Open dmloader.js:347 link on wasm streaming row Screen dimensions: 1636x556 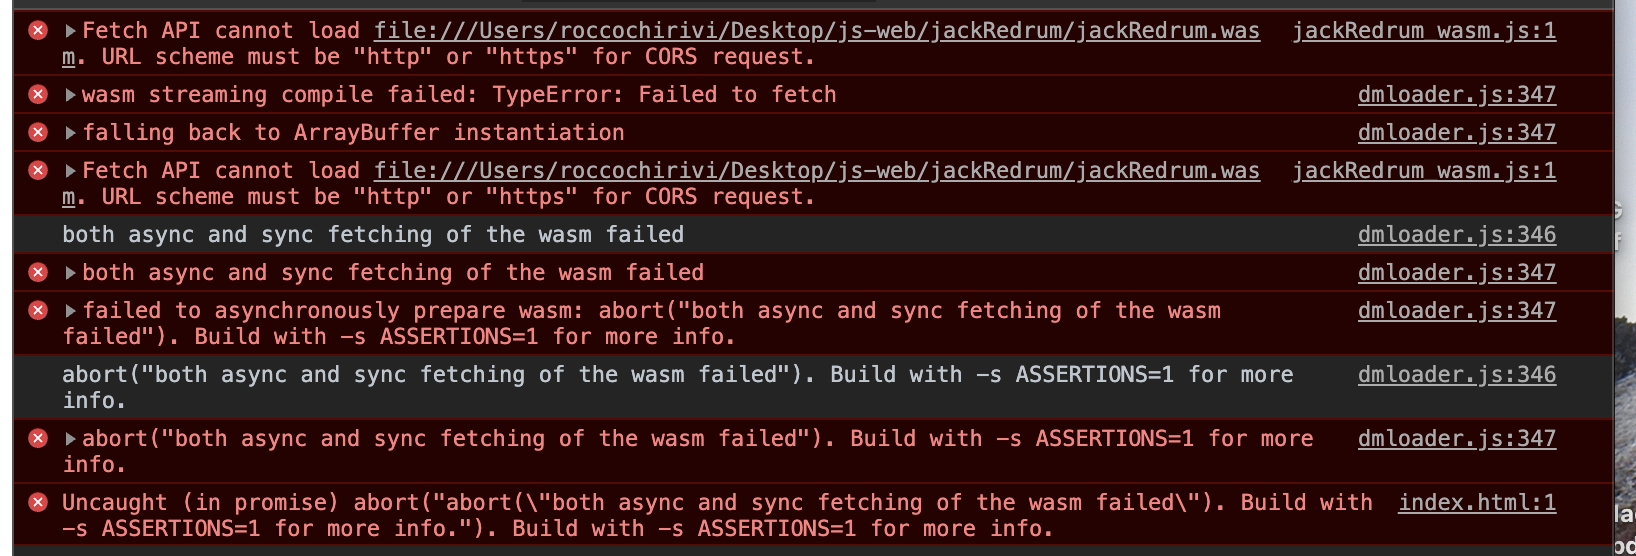1456,95
